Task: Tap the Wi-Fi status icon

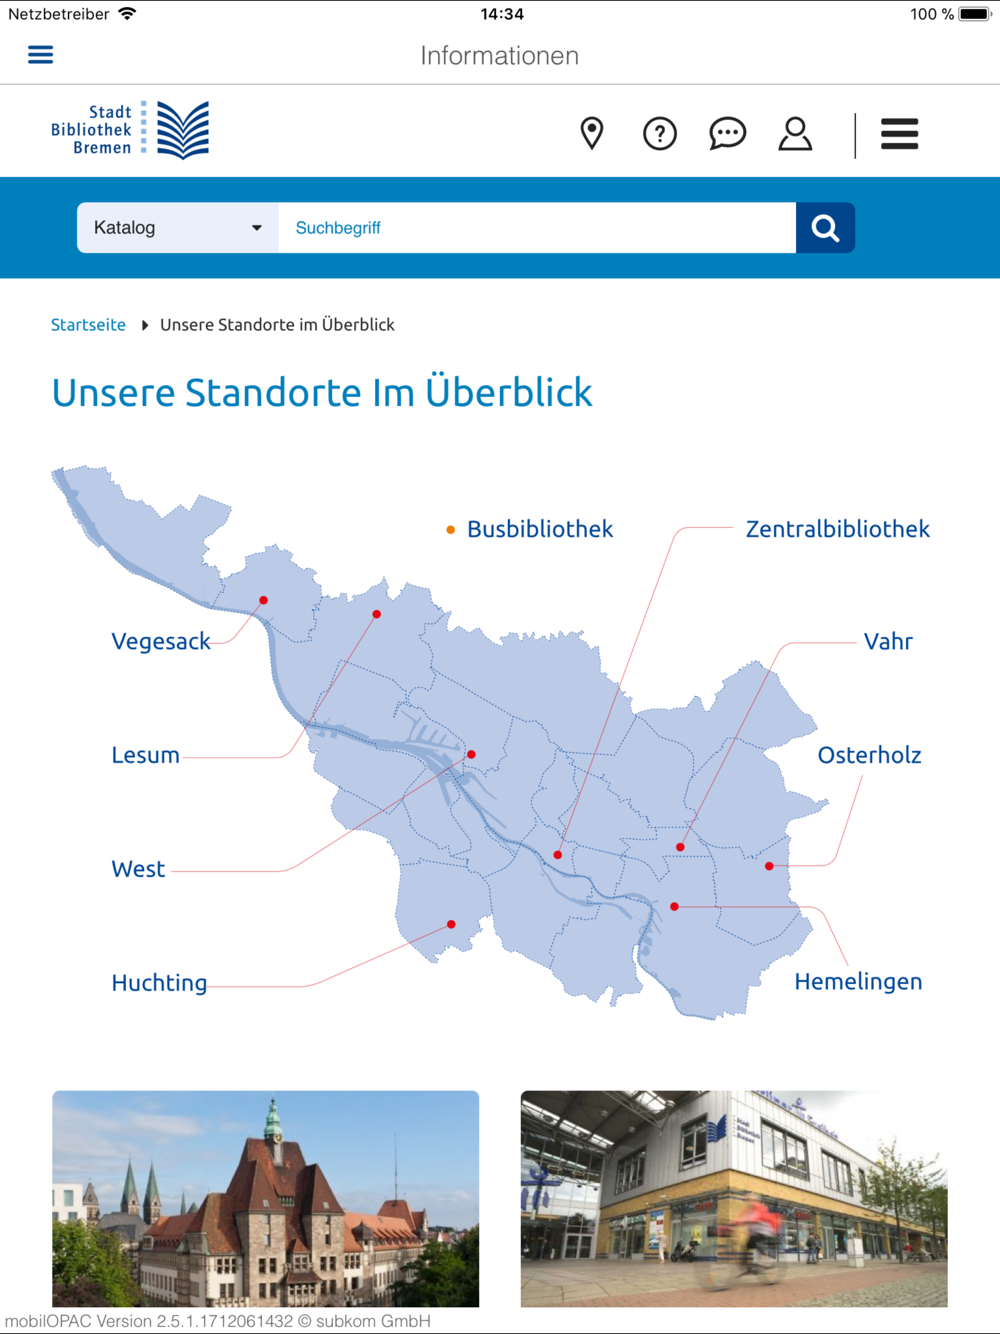Action: click(x=127, y=14)
